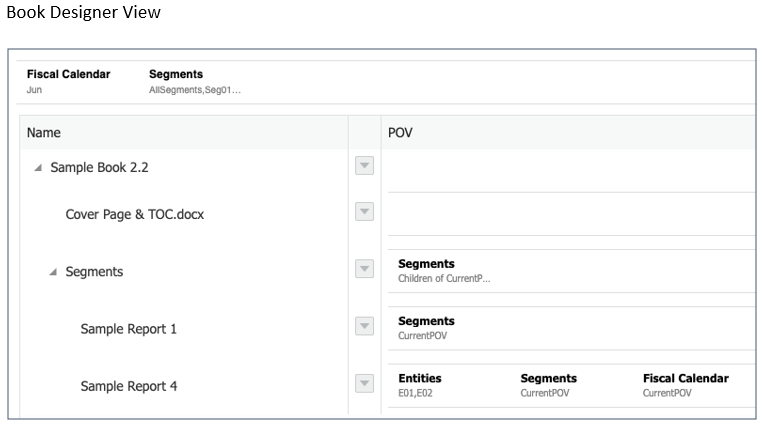Open the dropdown arrow for the Segments section

tap(365, 269)
